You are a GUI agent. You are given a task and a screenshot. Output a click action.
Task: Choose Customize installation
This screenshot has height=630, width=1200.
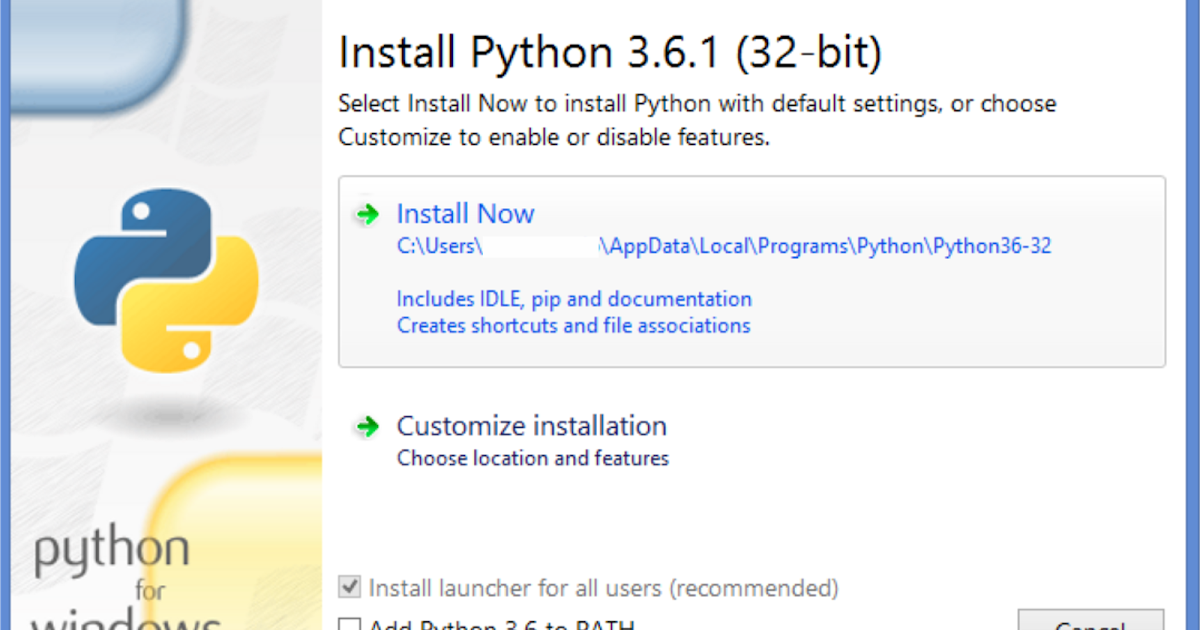[532, 425]
